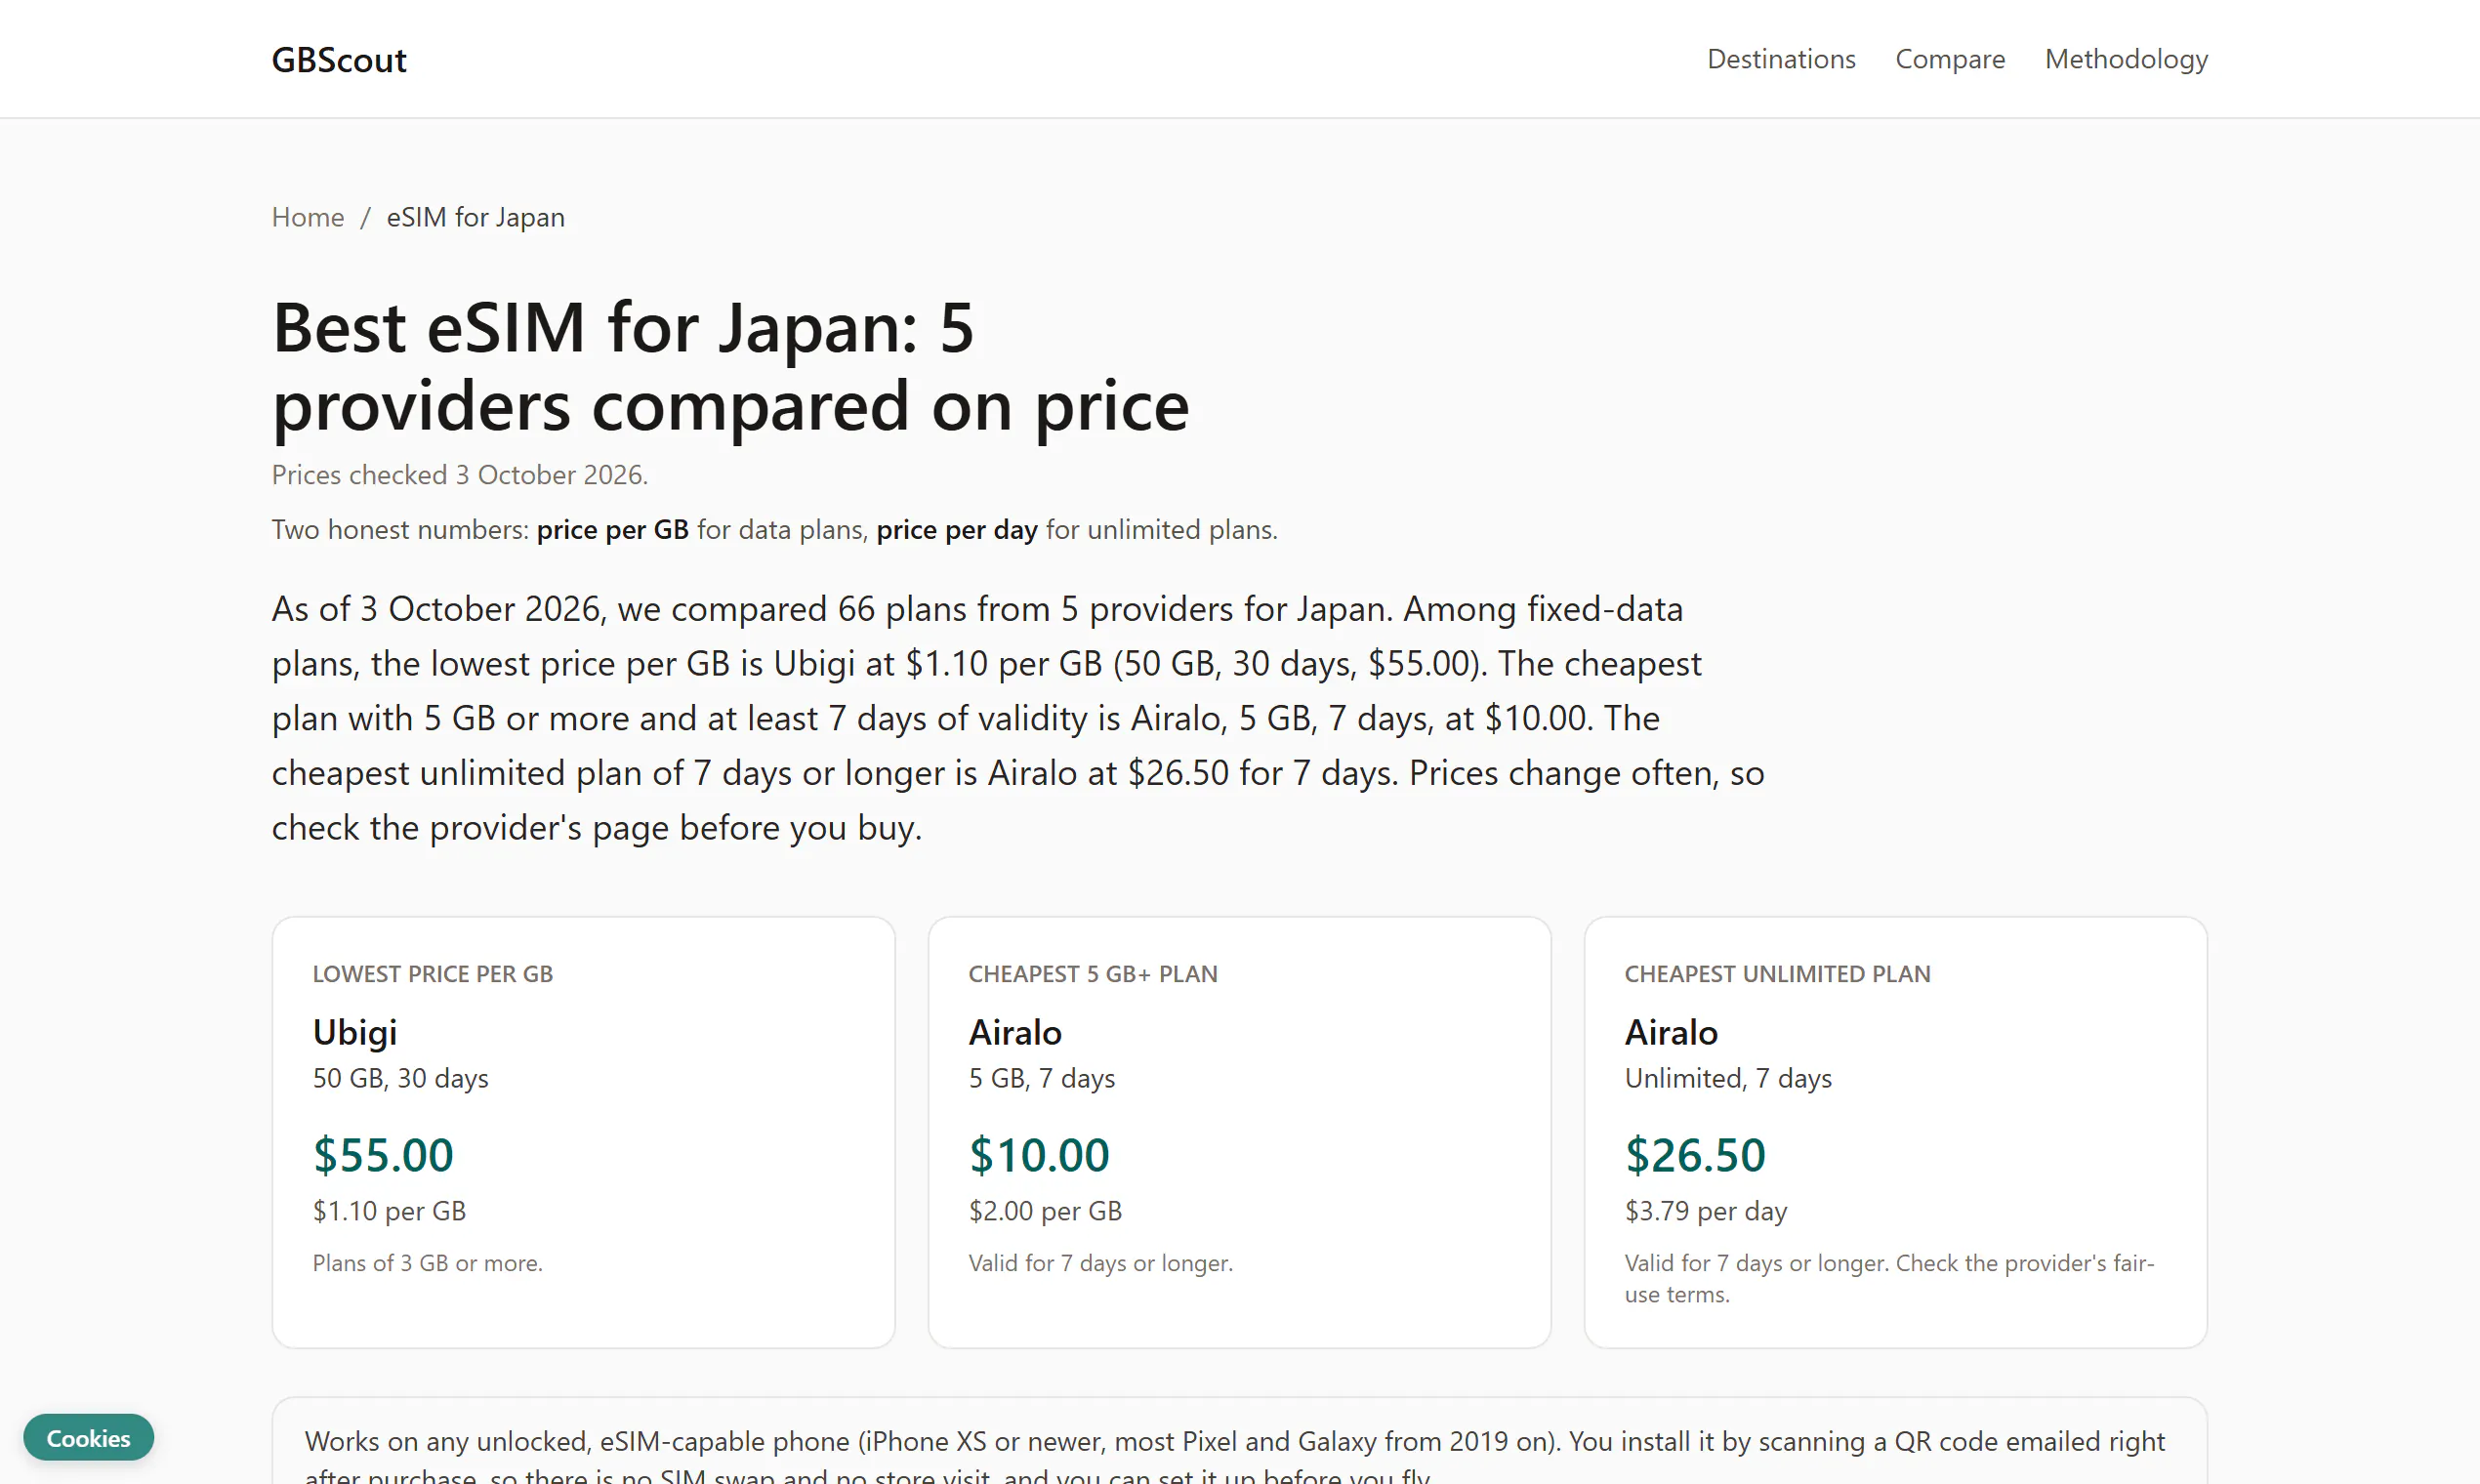
Task: Click the $10.00 price
Action: 1039,1155
